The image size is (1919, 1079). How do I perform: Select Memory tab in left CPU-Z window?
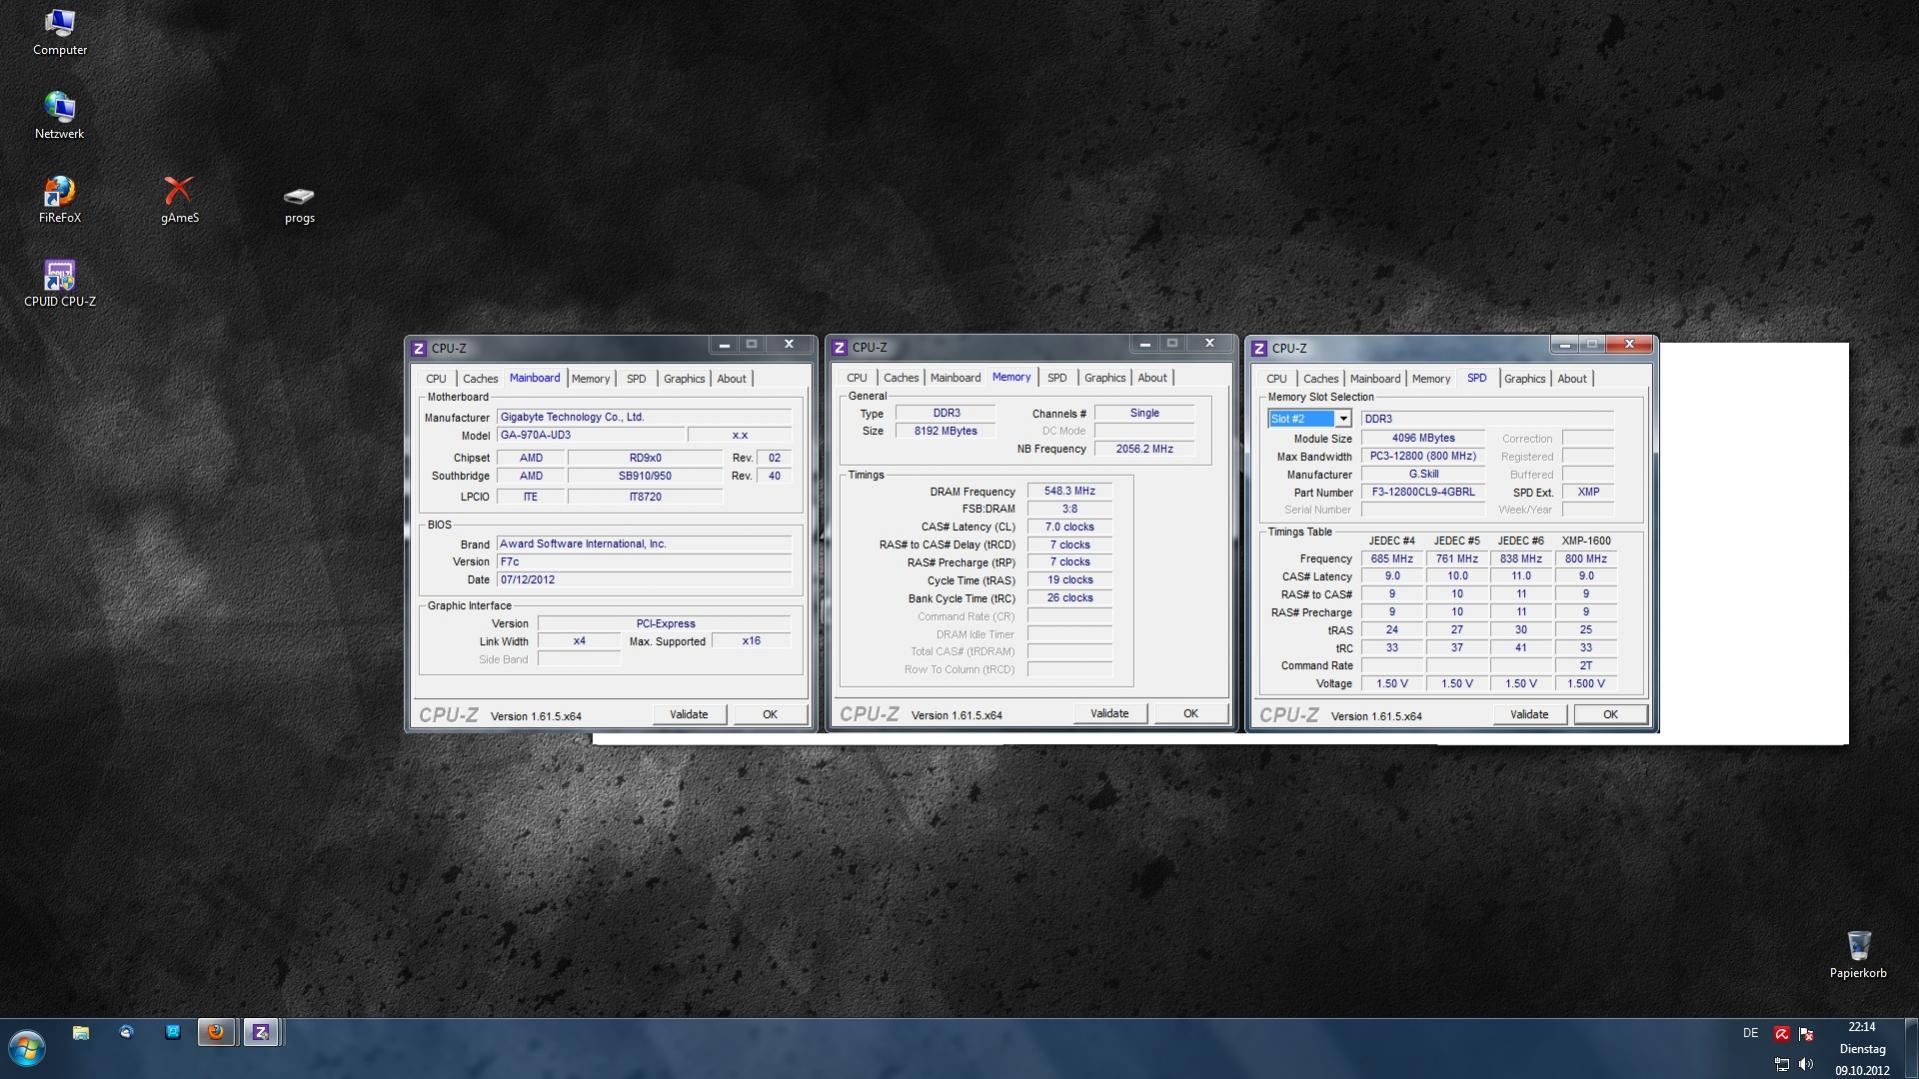coord(590,379)
